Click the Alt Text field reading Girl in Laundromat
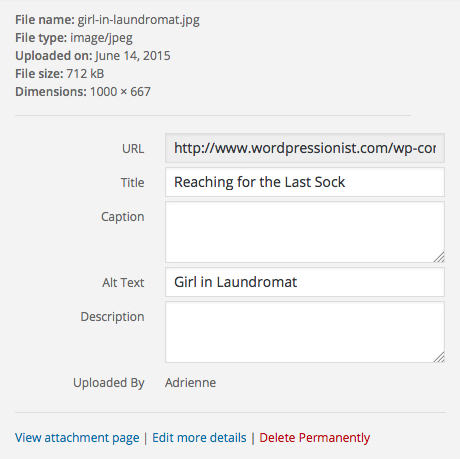The image size is (460, 459). click(x=305, y=282)
